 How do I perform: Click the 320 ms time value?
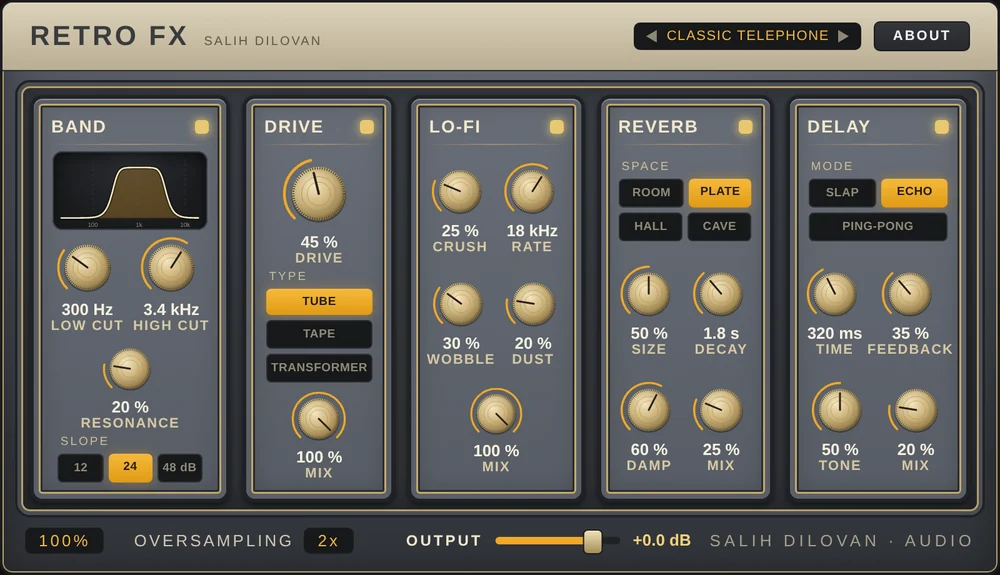click(x=834, y=333)
